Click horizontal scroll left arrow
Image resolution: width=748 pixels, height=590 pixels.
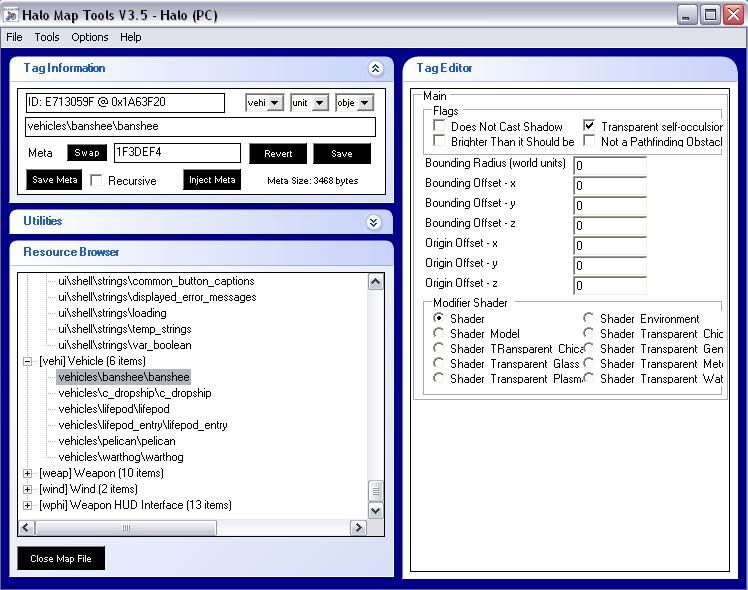[26, 528]
